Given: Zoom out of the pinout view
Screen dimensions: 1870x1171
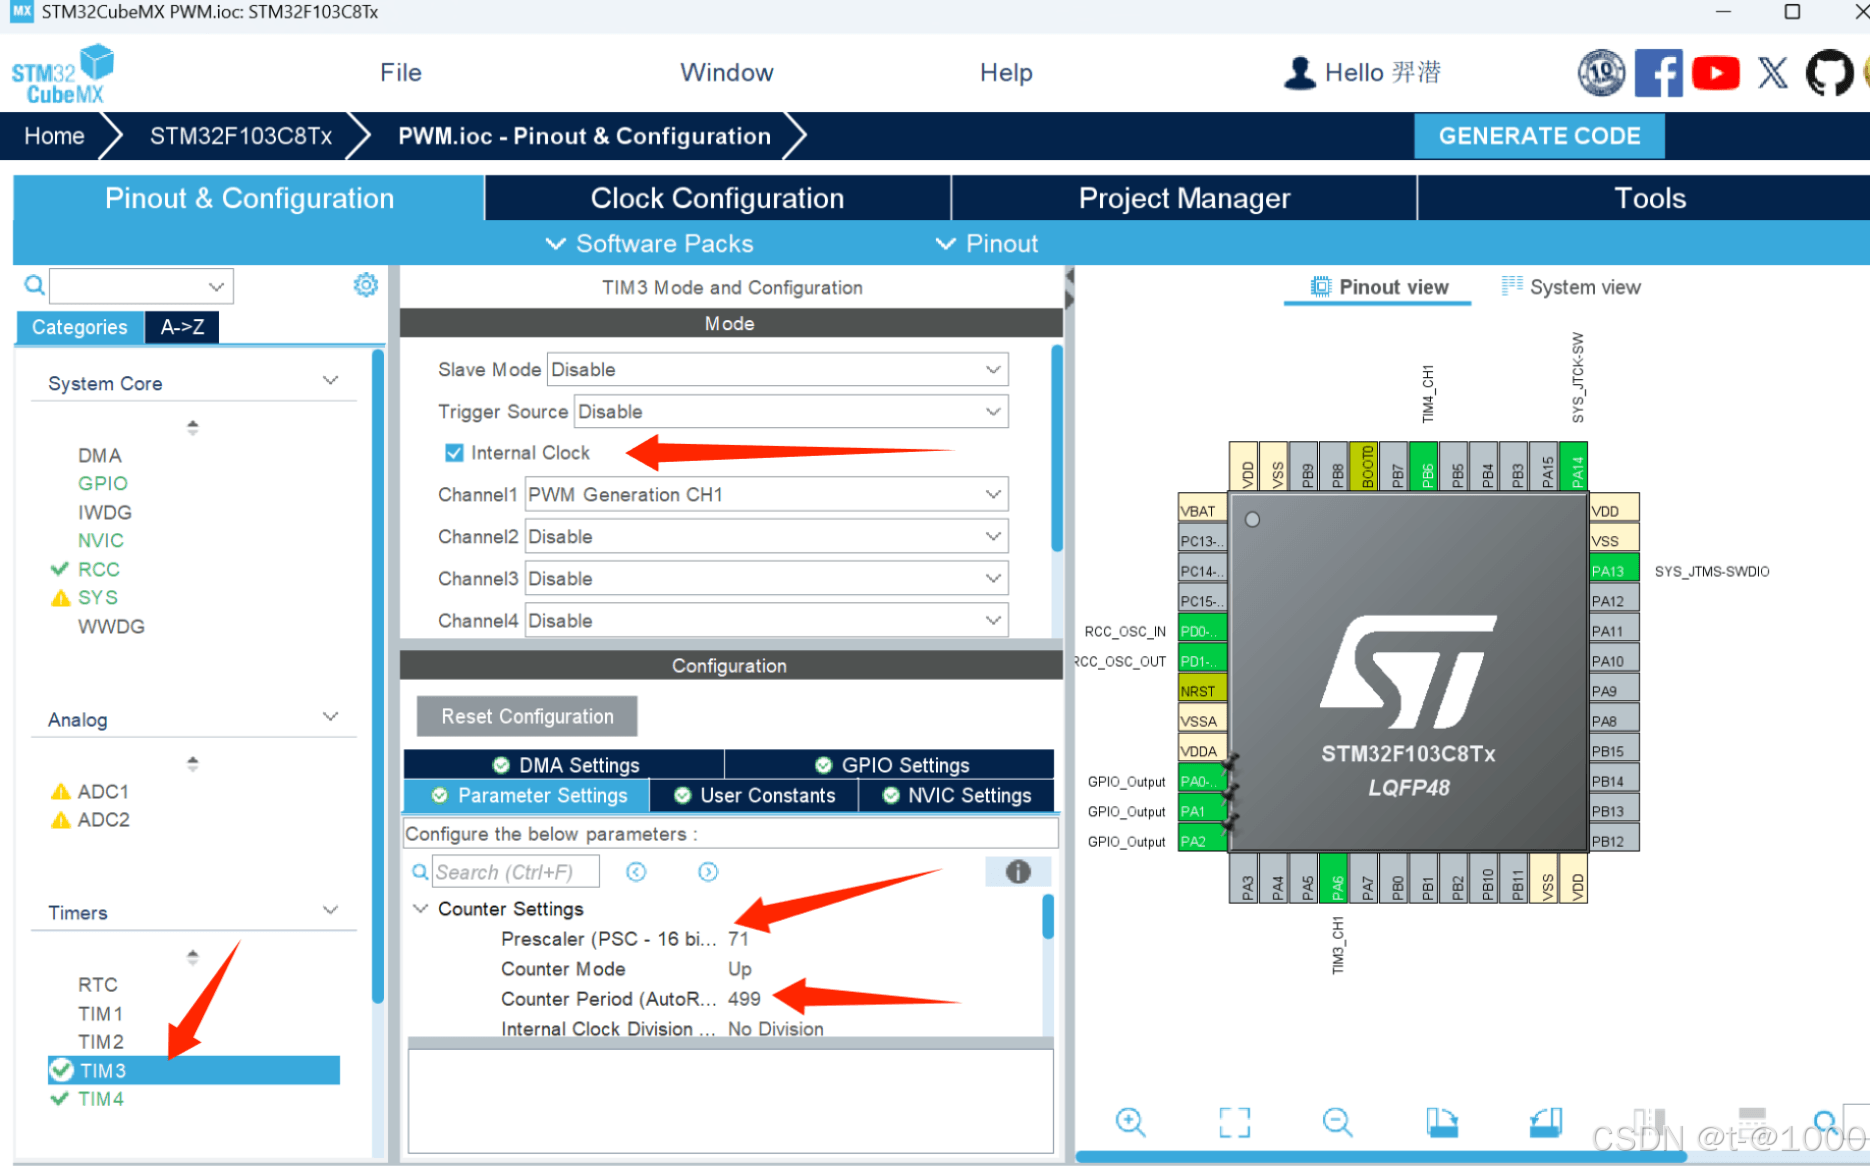Looking at the screenshot, I should tap(1337, 1122).
